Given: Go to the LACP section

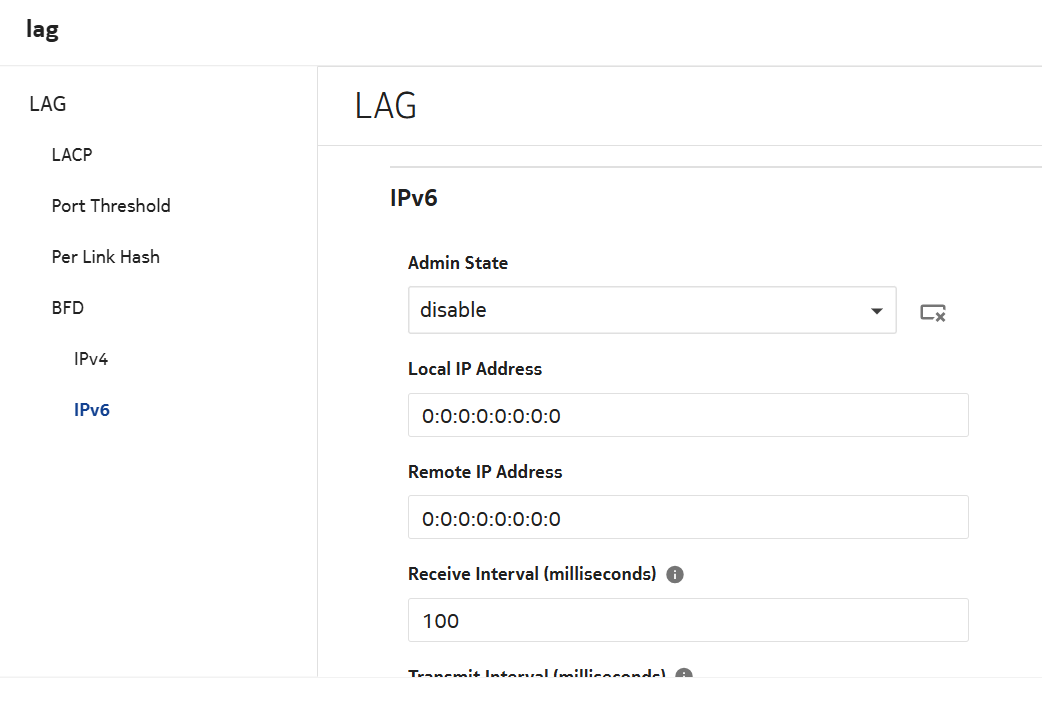Looking at the screenshot, I should point(72,155).
